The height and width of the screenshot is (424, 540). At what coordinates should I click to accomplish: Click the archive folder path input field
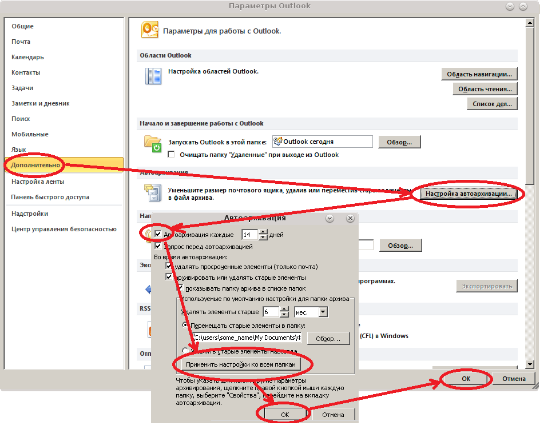coord(247,338)
